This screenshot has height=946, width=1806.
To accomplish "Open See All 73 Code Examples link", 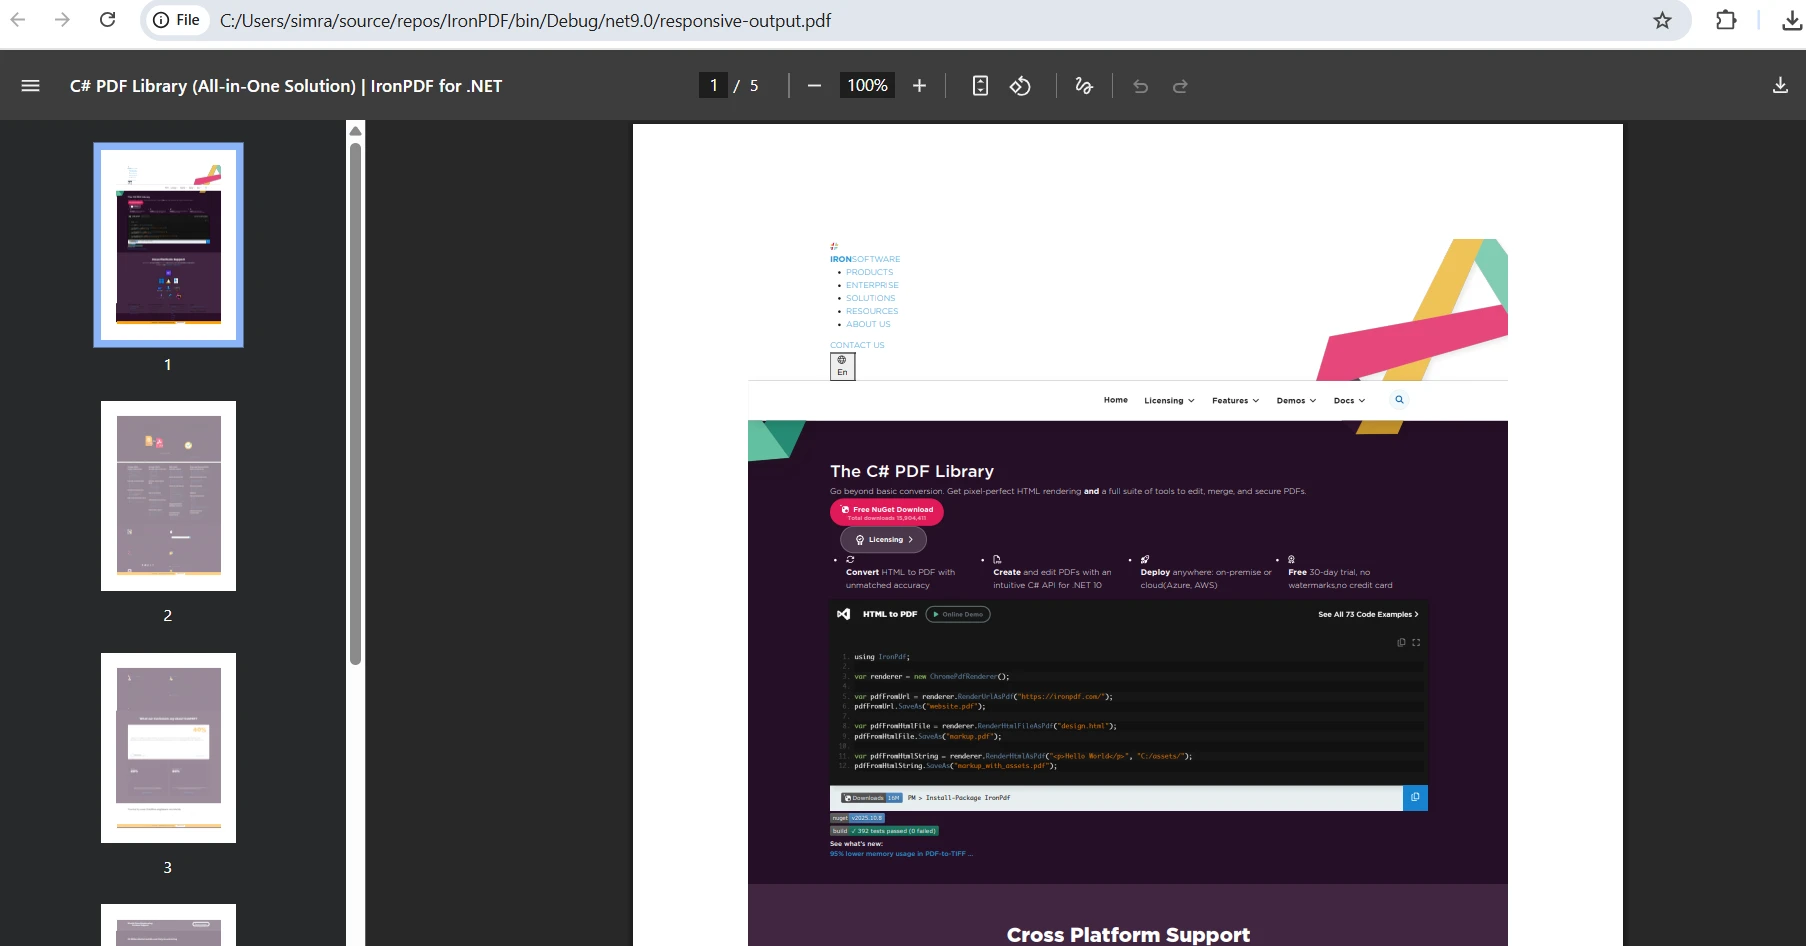I will (1367, 614).
